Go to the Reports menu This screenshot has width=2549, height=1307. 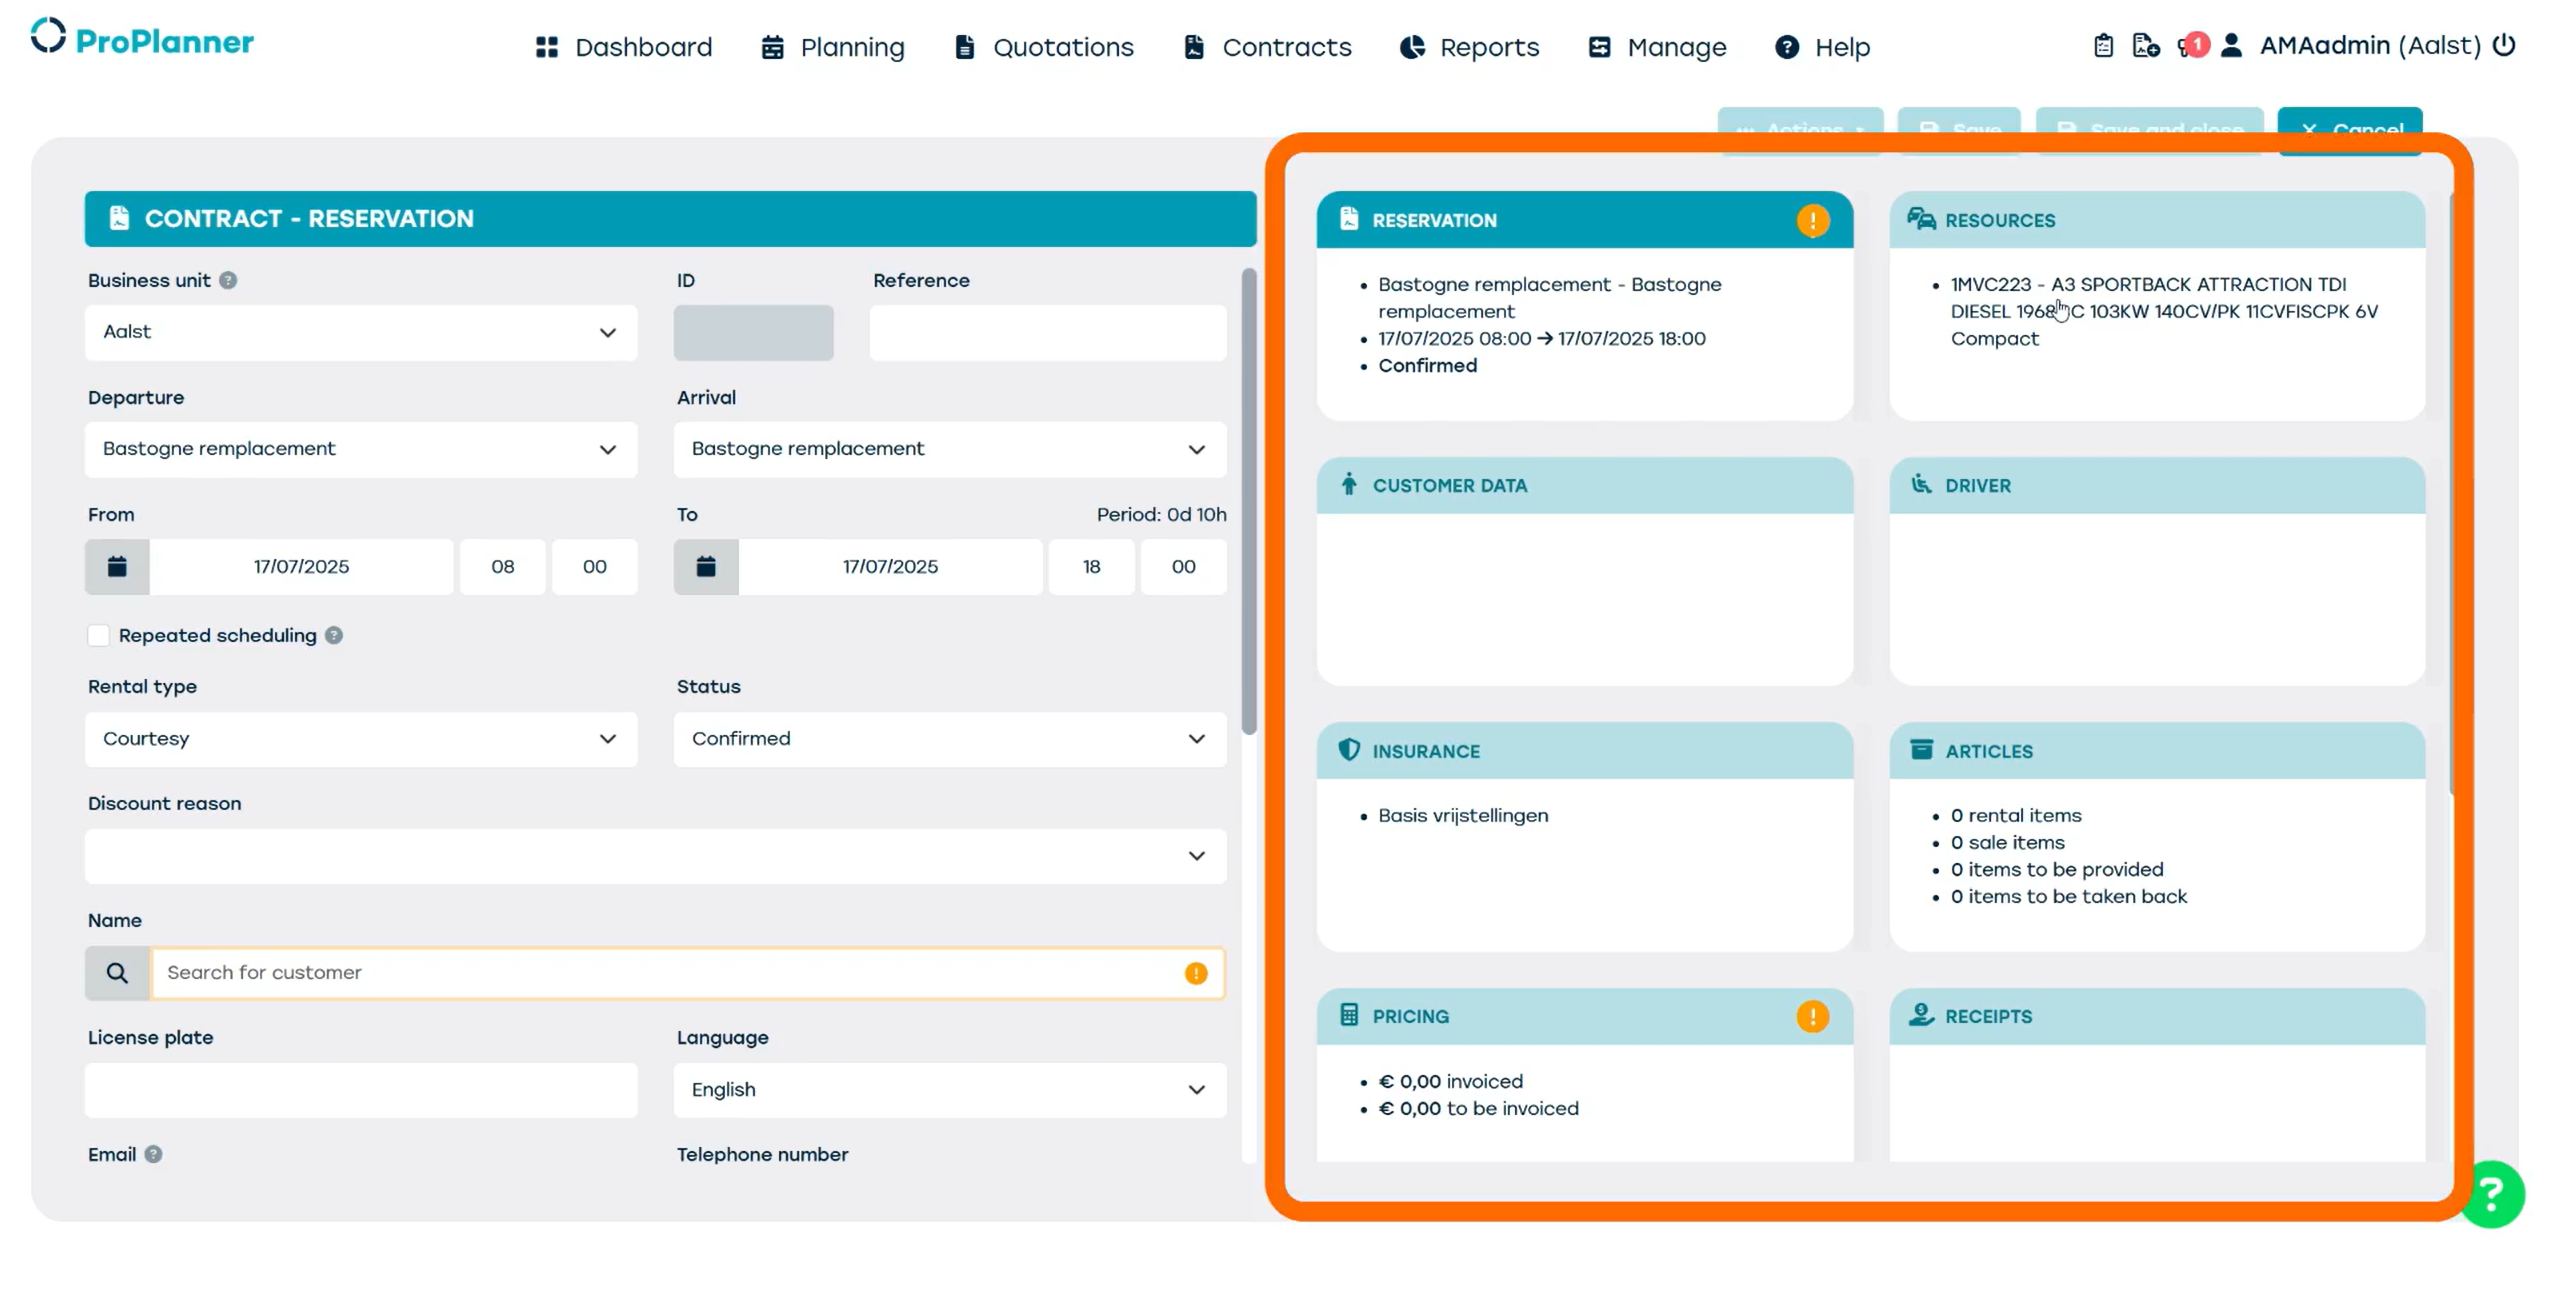coord(1469,47)
